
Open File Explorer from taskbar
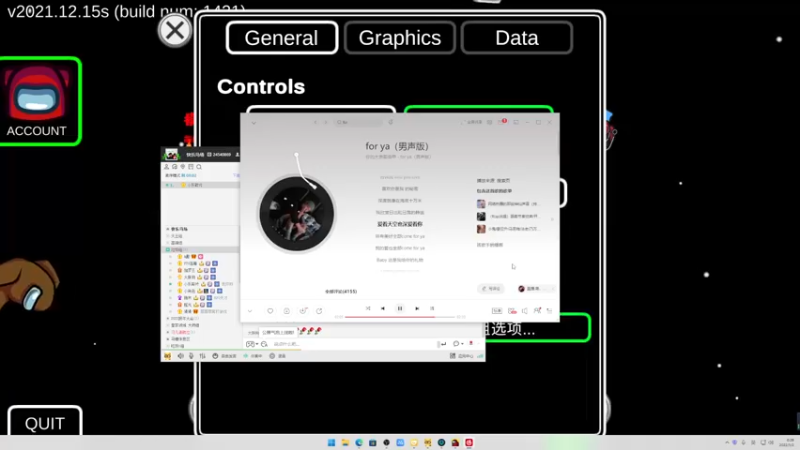pyautogui.click(x=345, y=443)
